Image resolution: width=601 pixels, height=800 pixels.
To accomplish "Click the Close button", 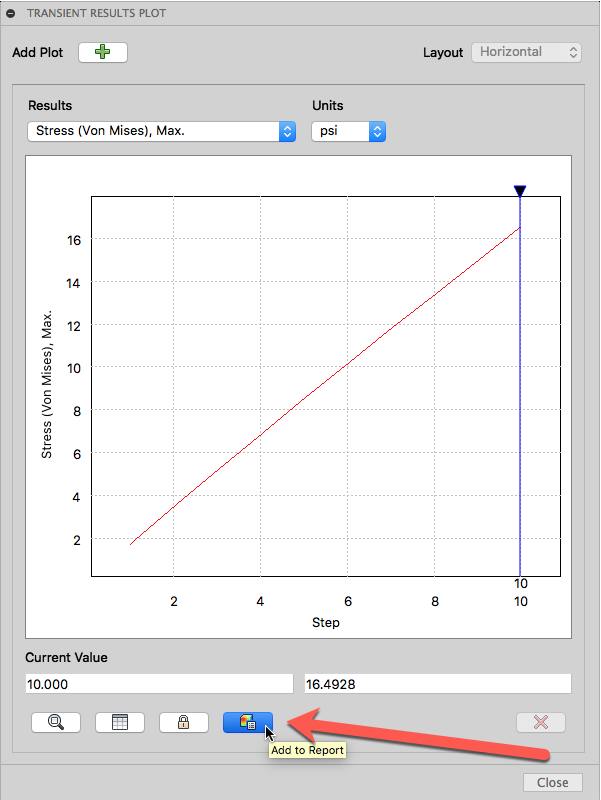I will pos(553,782).
